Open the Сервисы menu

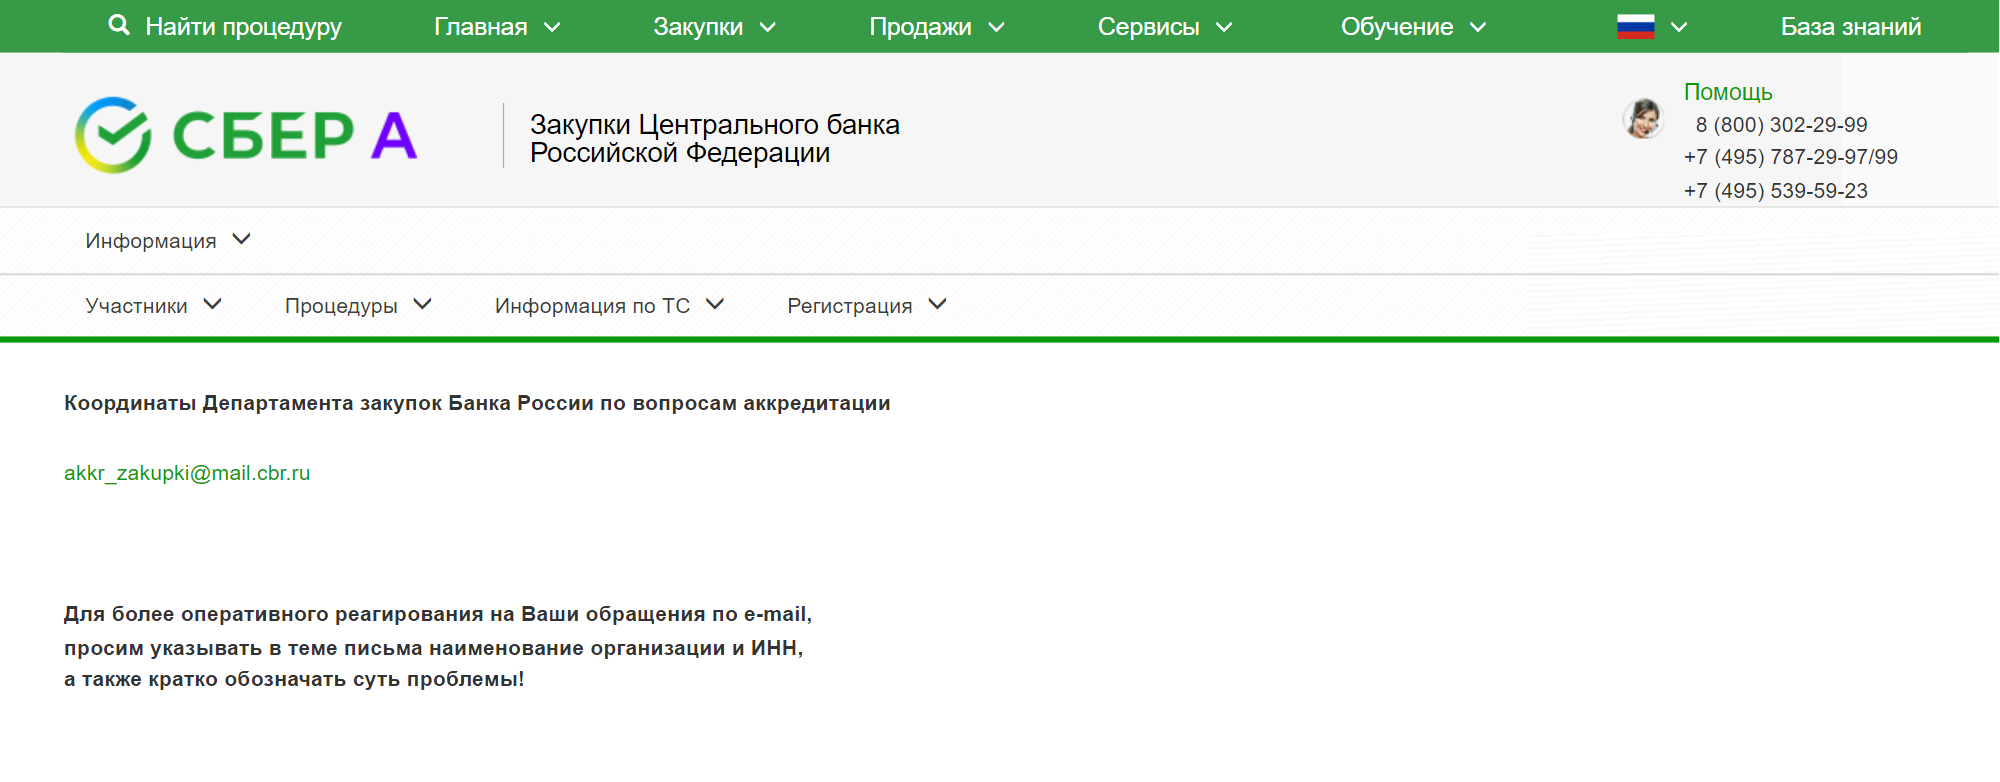click(1148, 27)
